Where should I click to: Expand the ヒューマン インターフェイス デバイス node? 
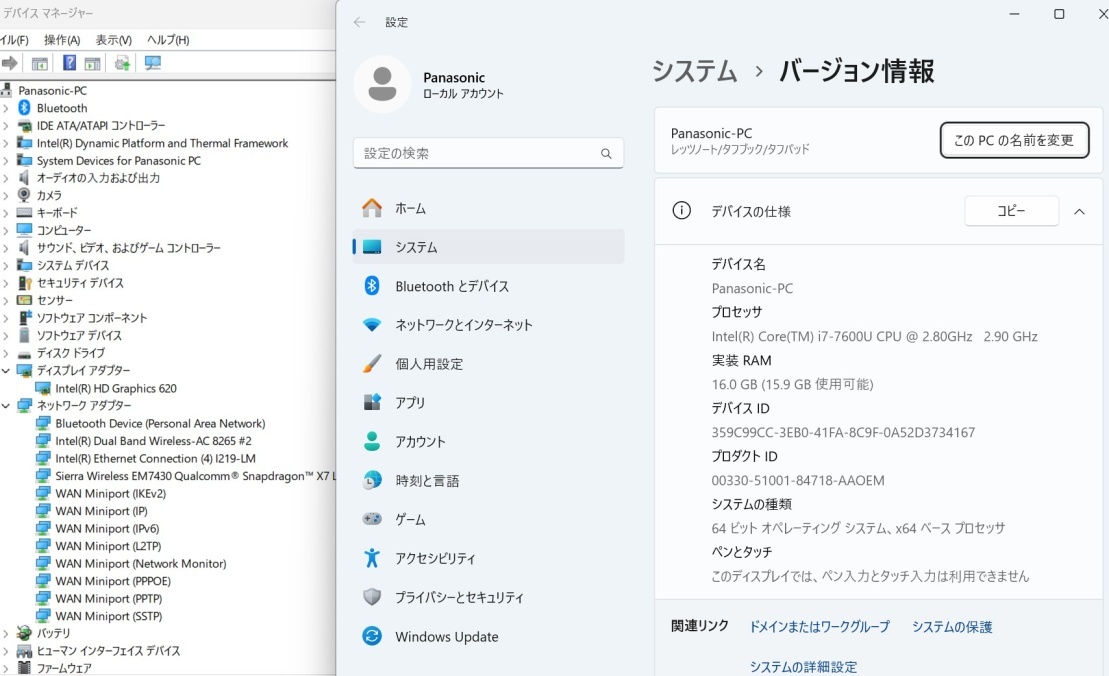pyautogui.click(x=6, y=651)
